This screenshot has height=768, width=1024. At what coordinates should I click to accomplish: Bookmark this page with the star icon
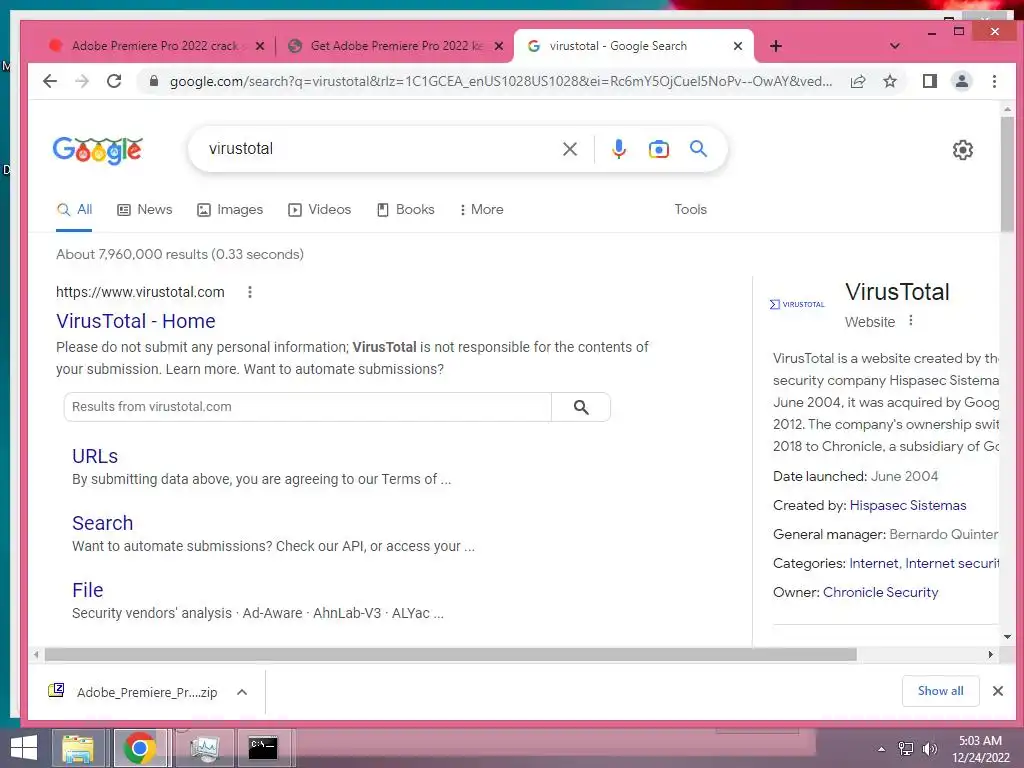point(890,81)
